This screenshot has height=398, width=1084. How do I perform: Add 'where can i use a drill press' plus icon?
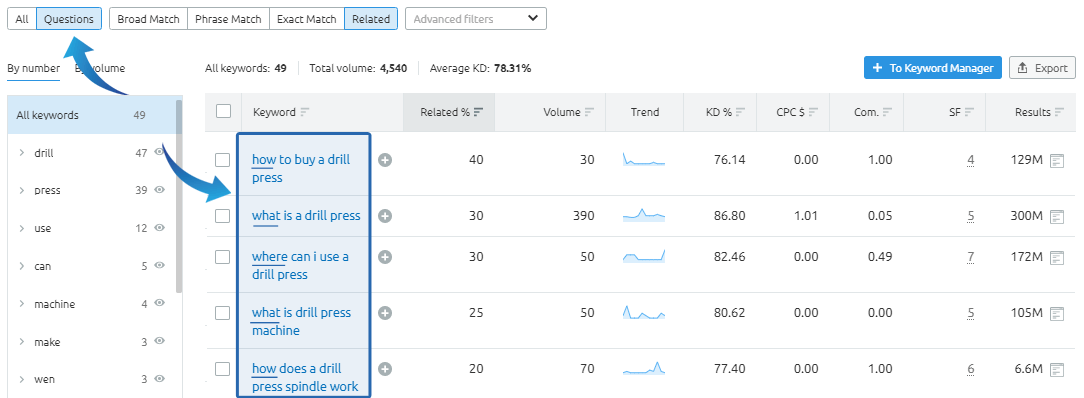(x=385, y=256)
